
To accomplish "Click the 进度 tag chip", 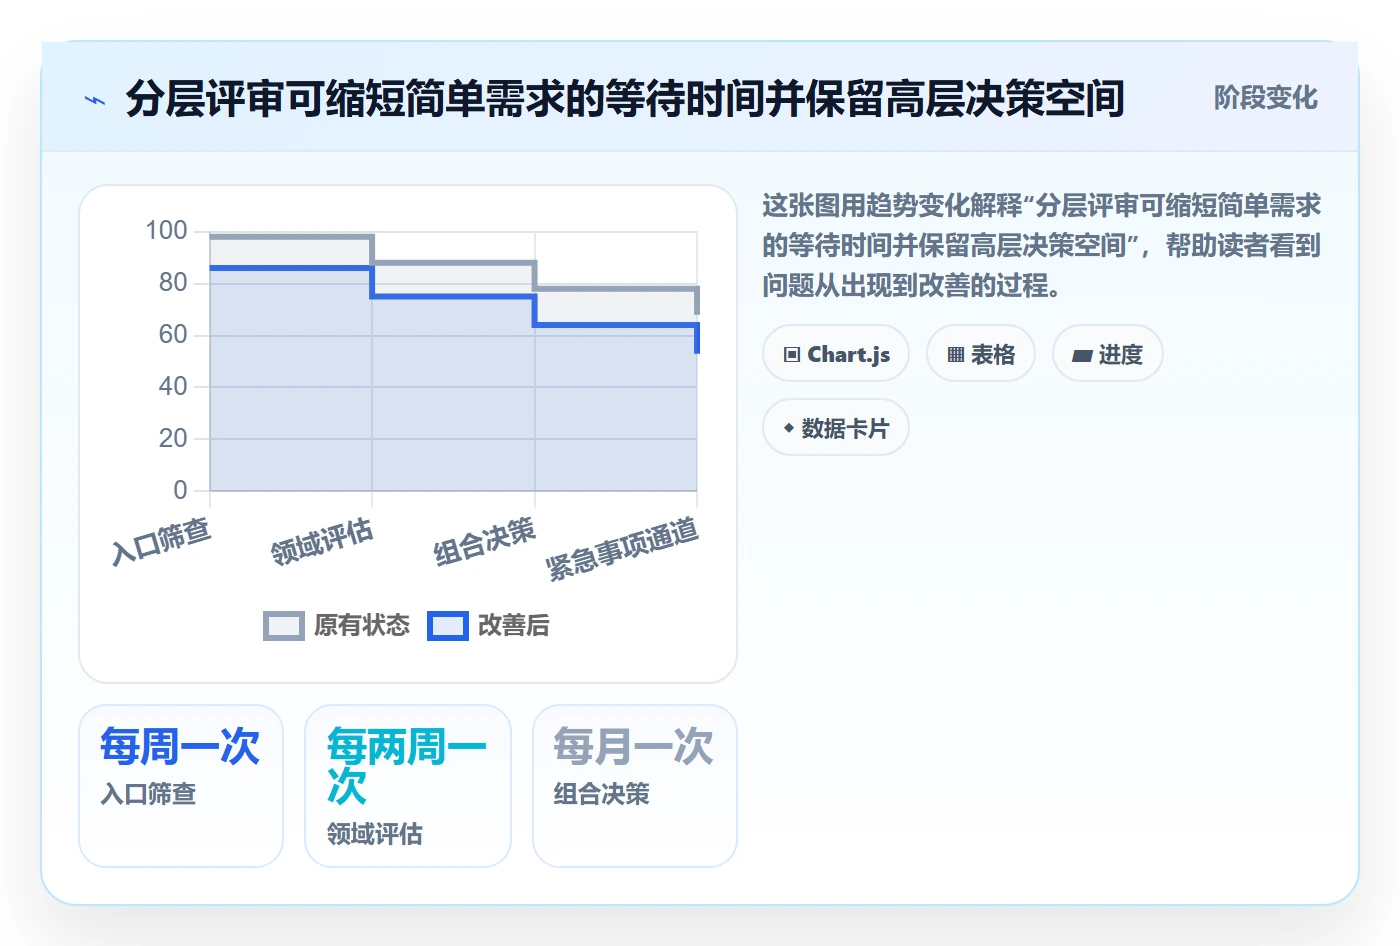I will pos(1107,354).
